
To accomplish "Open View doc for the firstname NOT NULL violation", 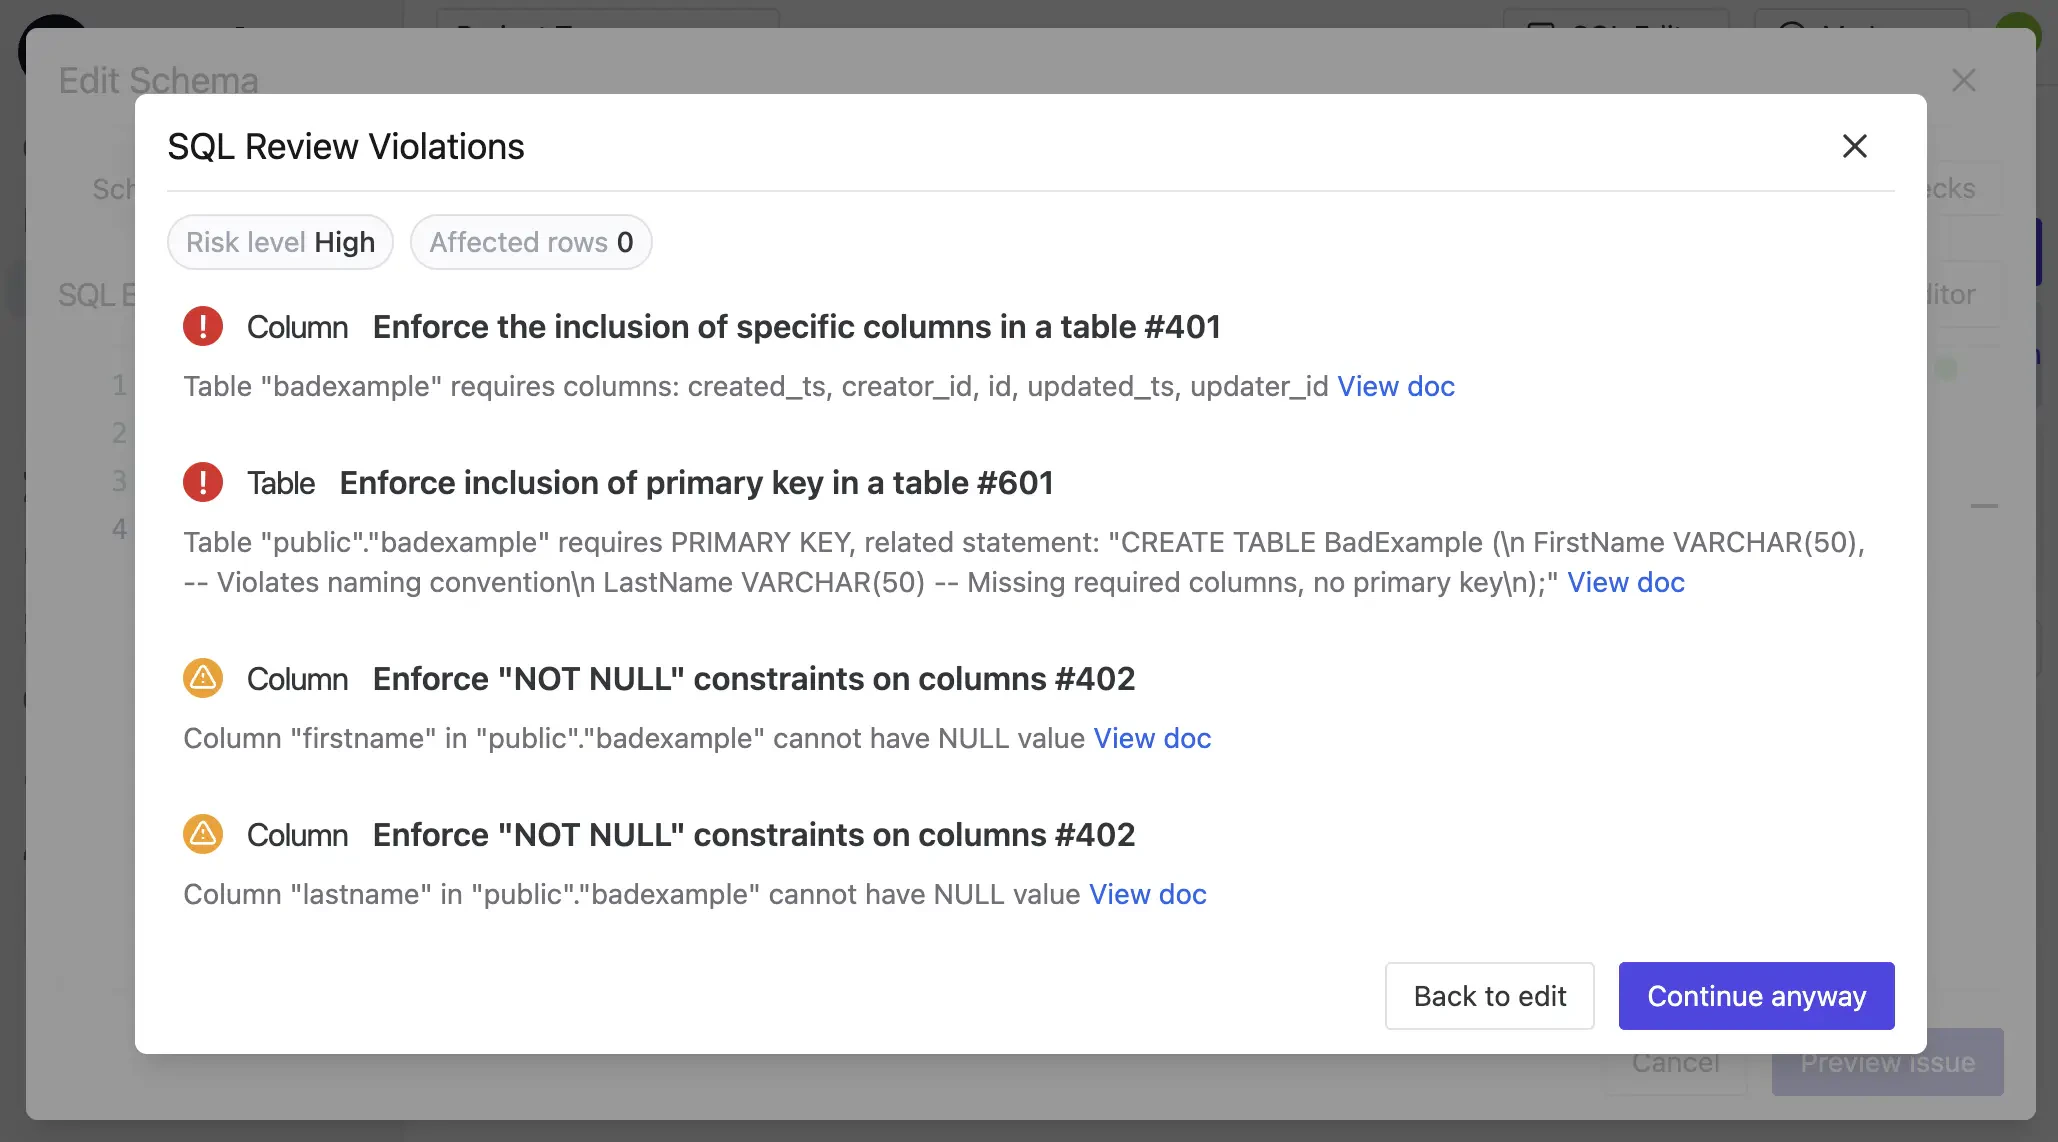I will click(x=1152, y=738).
